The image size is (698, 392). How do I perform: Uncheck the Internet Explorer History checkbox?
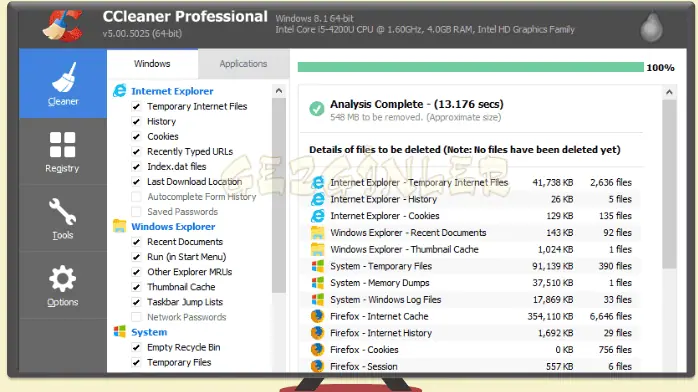coord(136,121)
